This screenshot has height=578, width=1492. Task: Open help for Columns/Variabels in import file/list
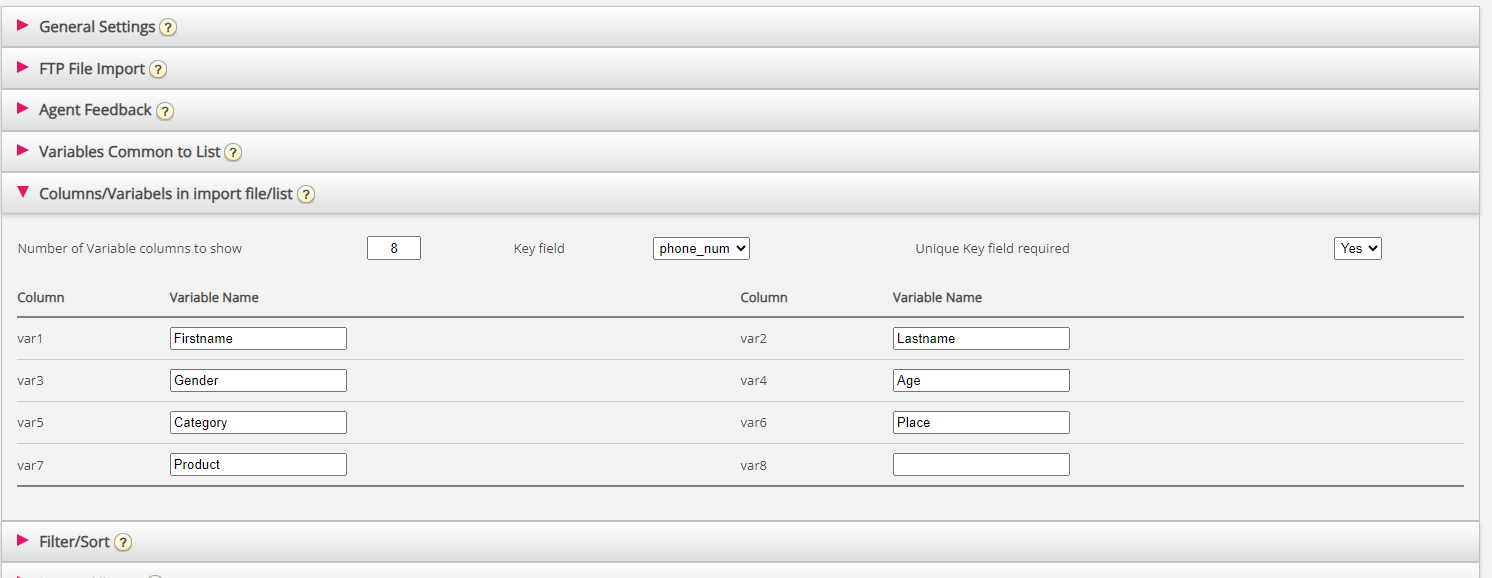306,194
